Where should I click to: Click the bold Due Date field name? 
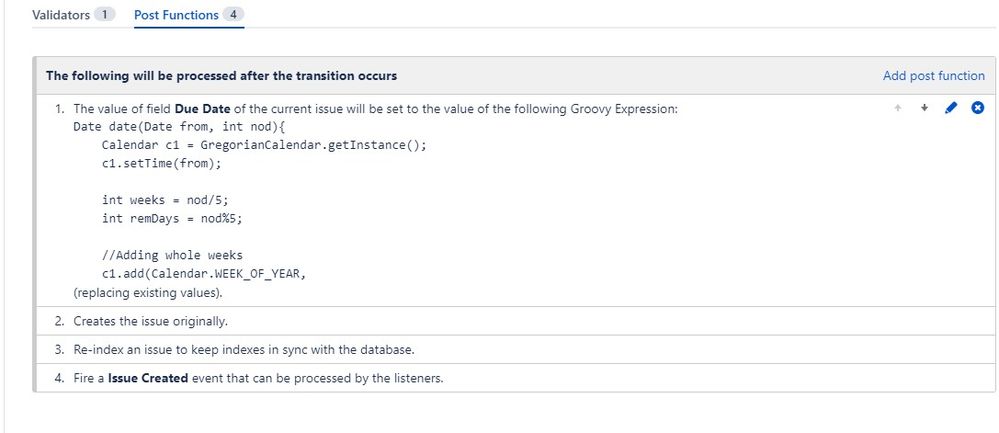pos(203,109)
